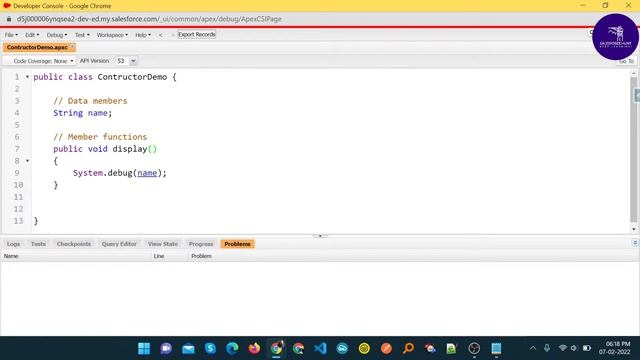Show hidden system tray icons

pos(533,348)
